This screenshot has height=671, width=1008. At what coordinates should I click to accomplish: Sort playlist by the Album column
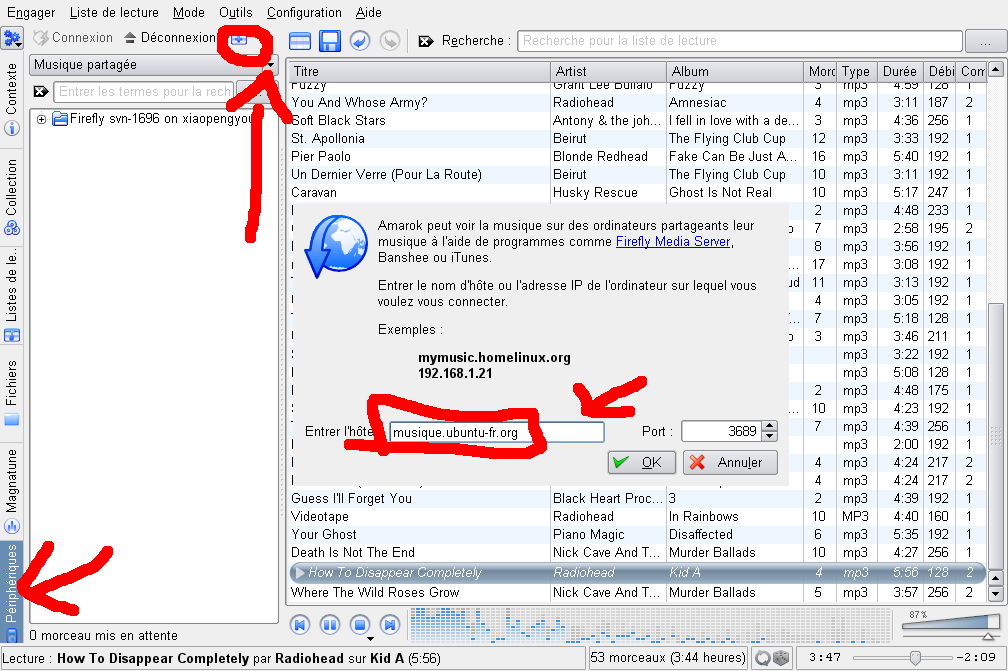735,71
